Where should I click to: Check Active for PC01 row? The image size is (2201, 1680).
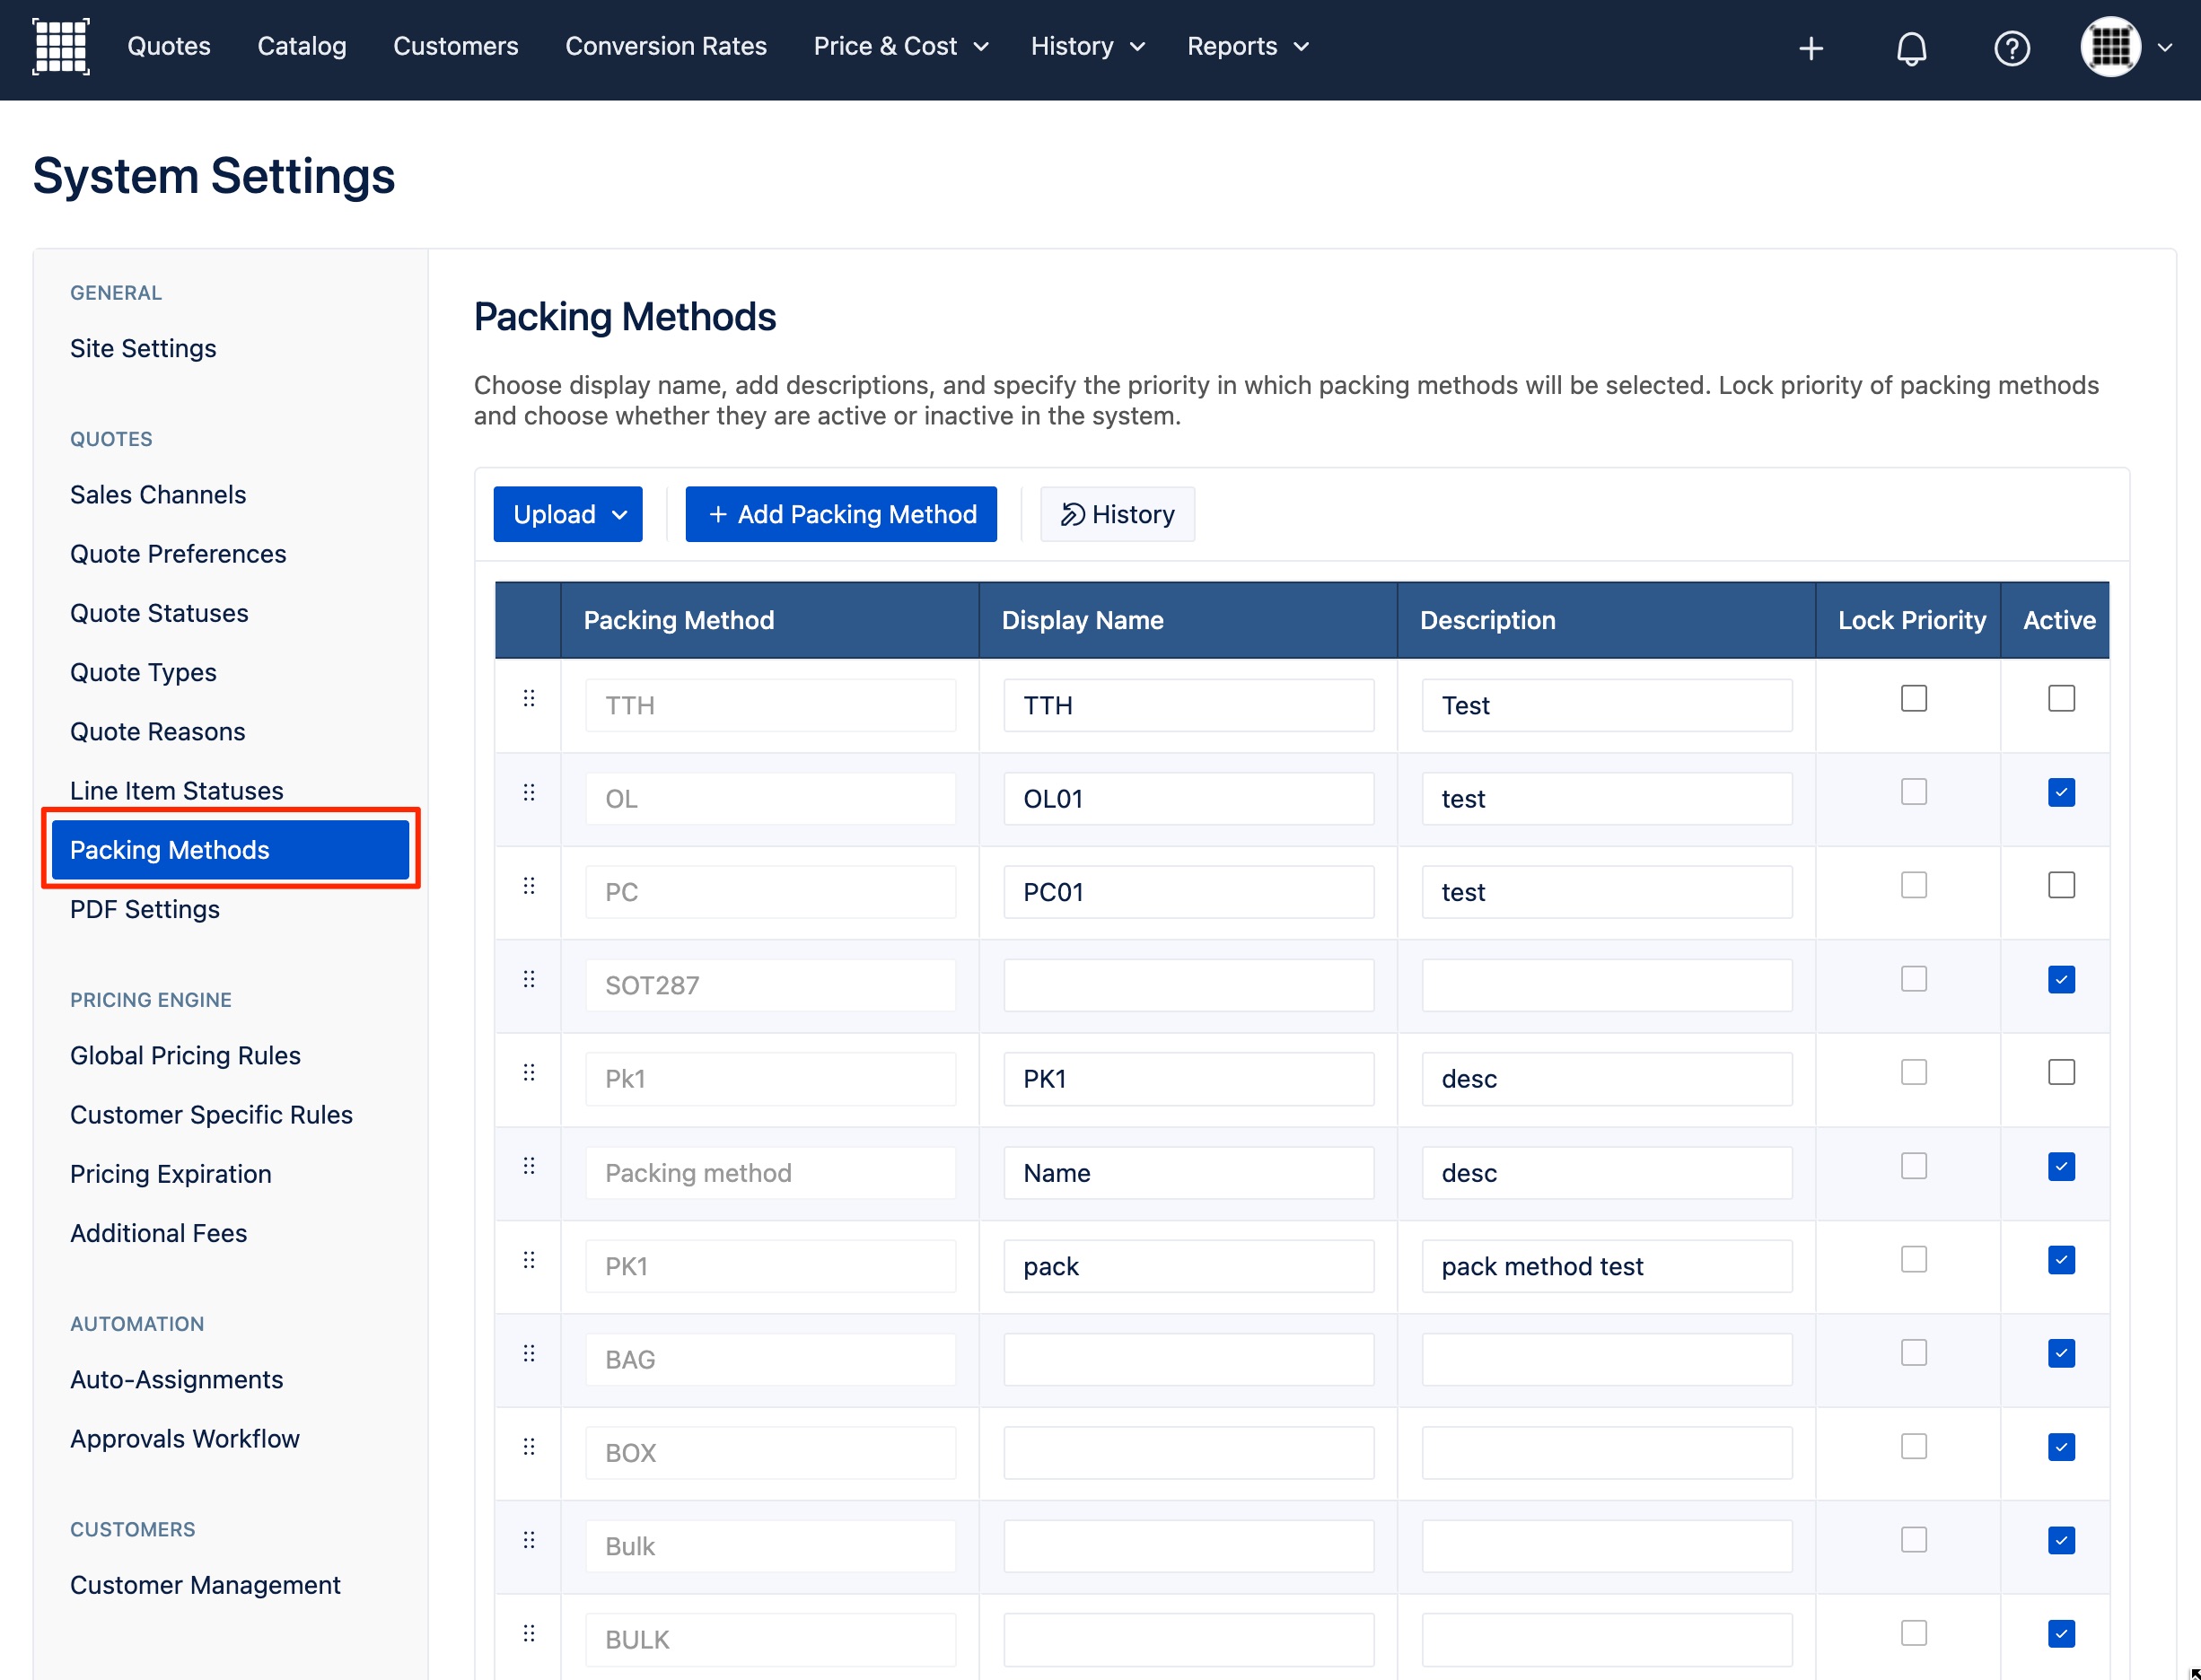tap(2061, 885)
